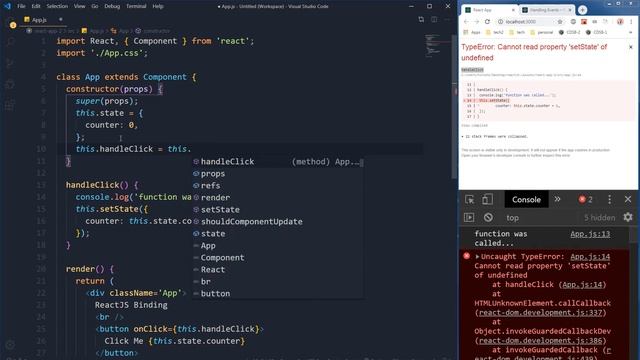
Task: Click the unsaved dot on App.js tab
Action: point(60,19)
